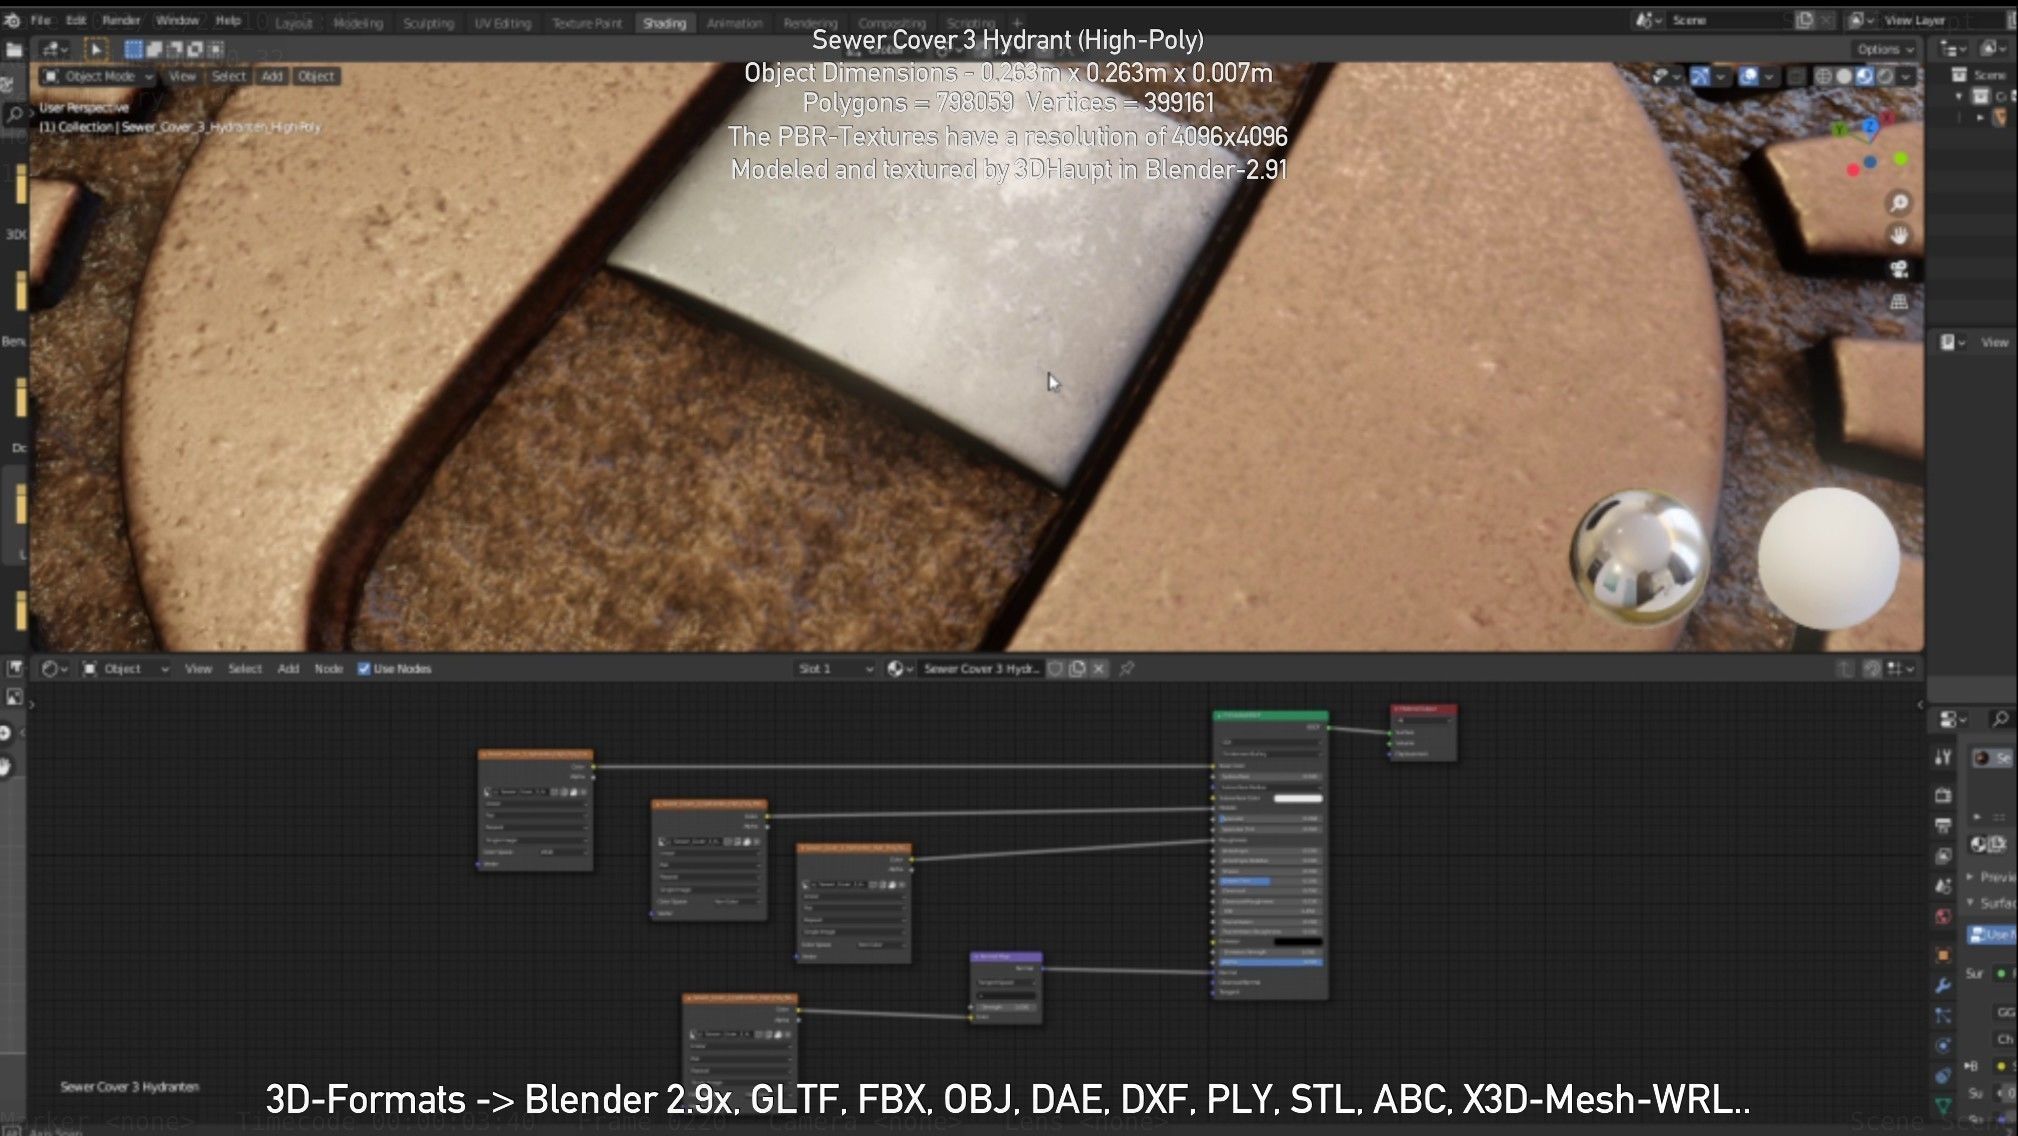Expand the viewport Options dropdown

[x=1884, y=49]
